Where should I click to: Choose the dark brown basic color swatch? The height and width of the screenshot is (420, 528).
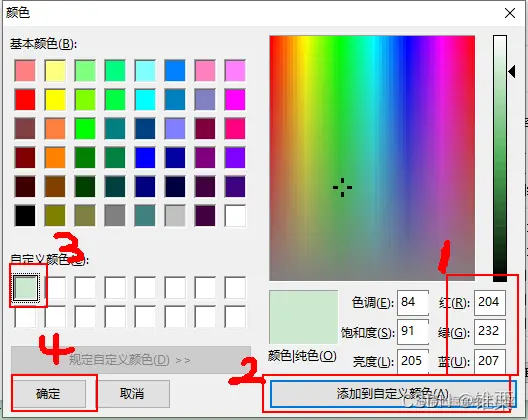click(x=55, y=186)
